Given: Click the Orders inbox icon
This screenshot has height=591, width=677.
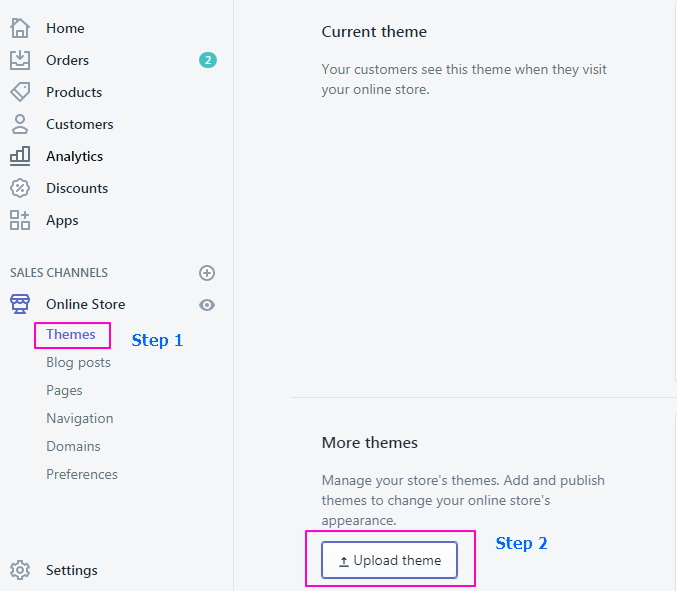Looking at the screenshot, I should [x=20, y=60].
